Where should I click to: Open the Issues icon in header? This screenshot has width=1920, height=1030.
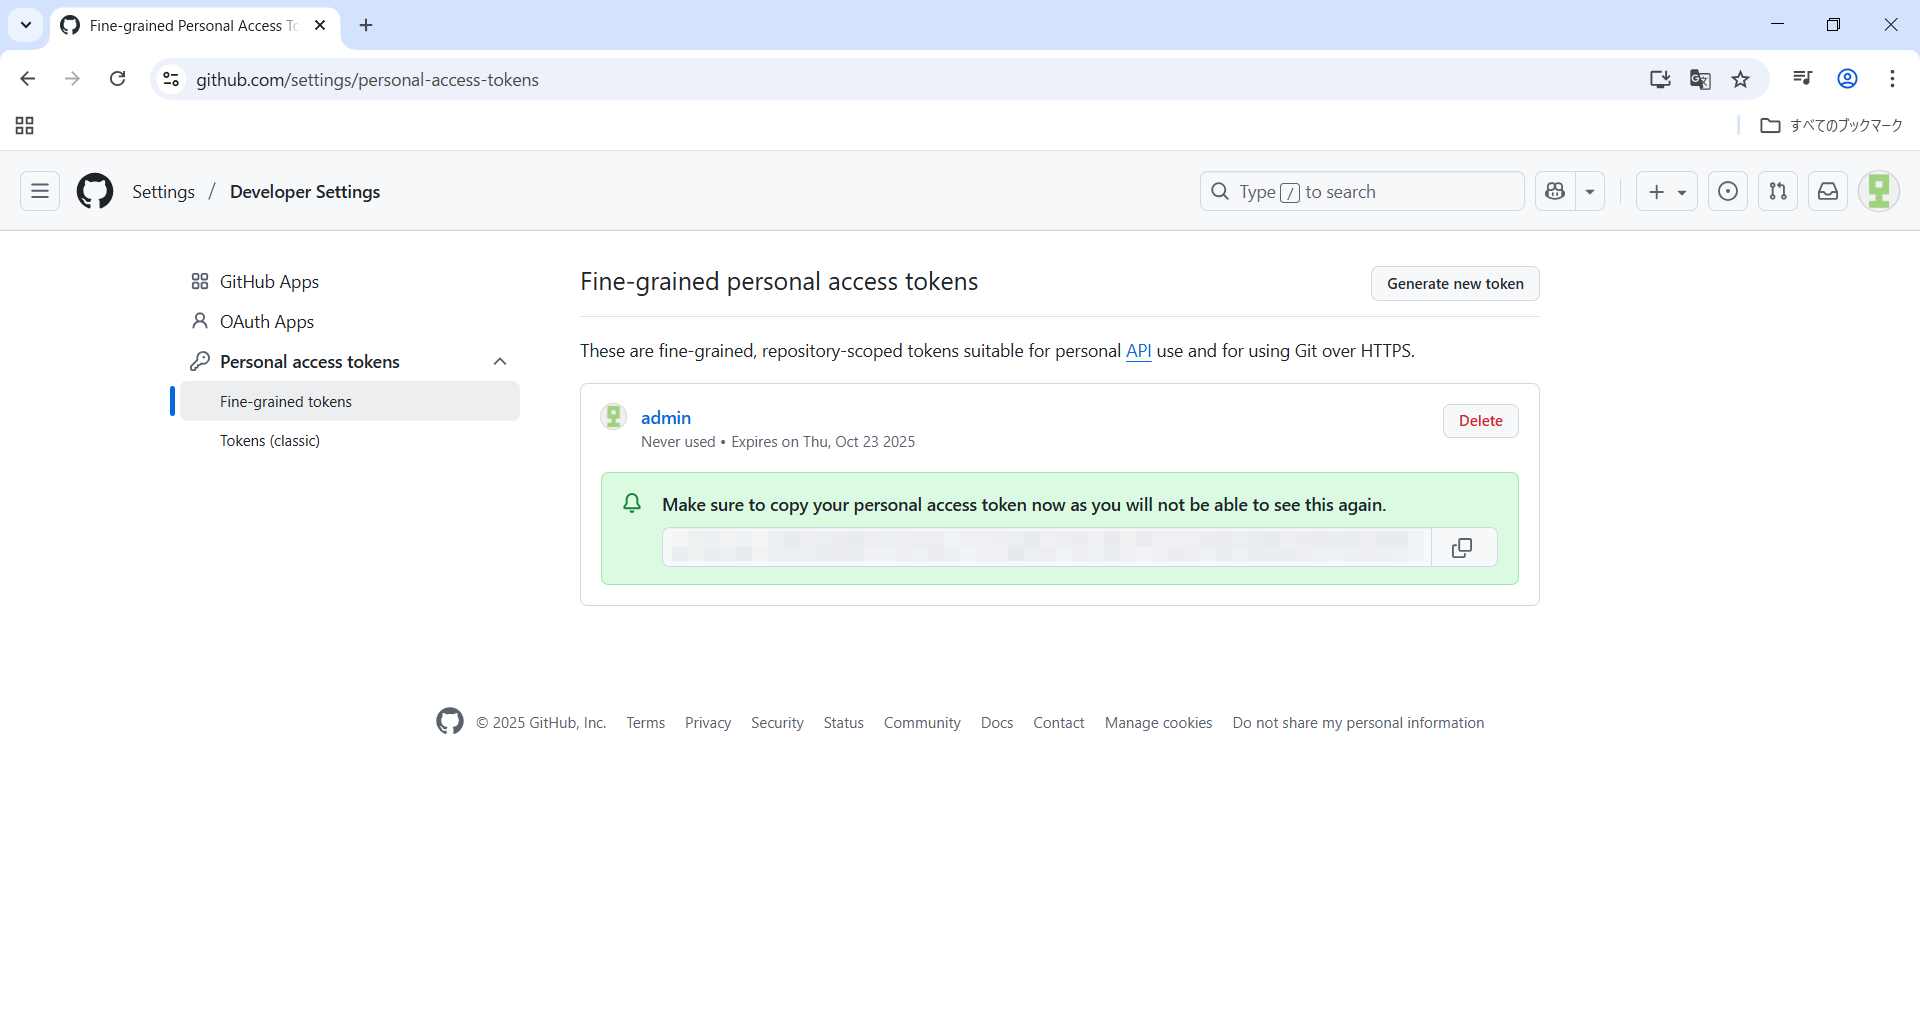(x=1727, y=191)
